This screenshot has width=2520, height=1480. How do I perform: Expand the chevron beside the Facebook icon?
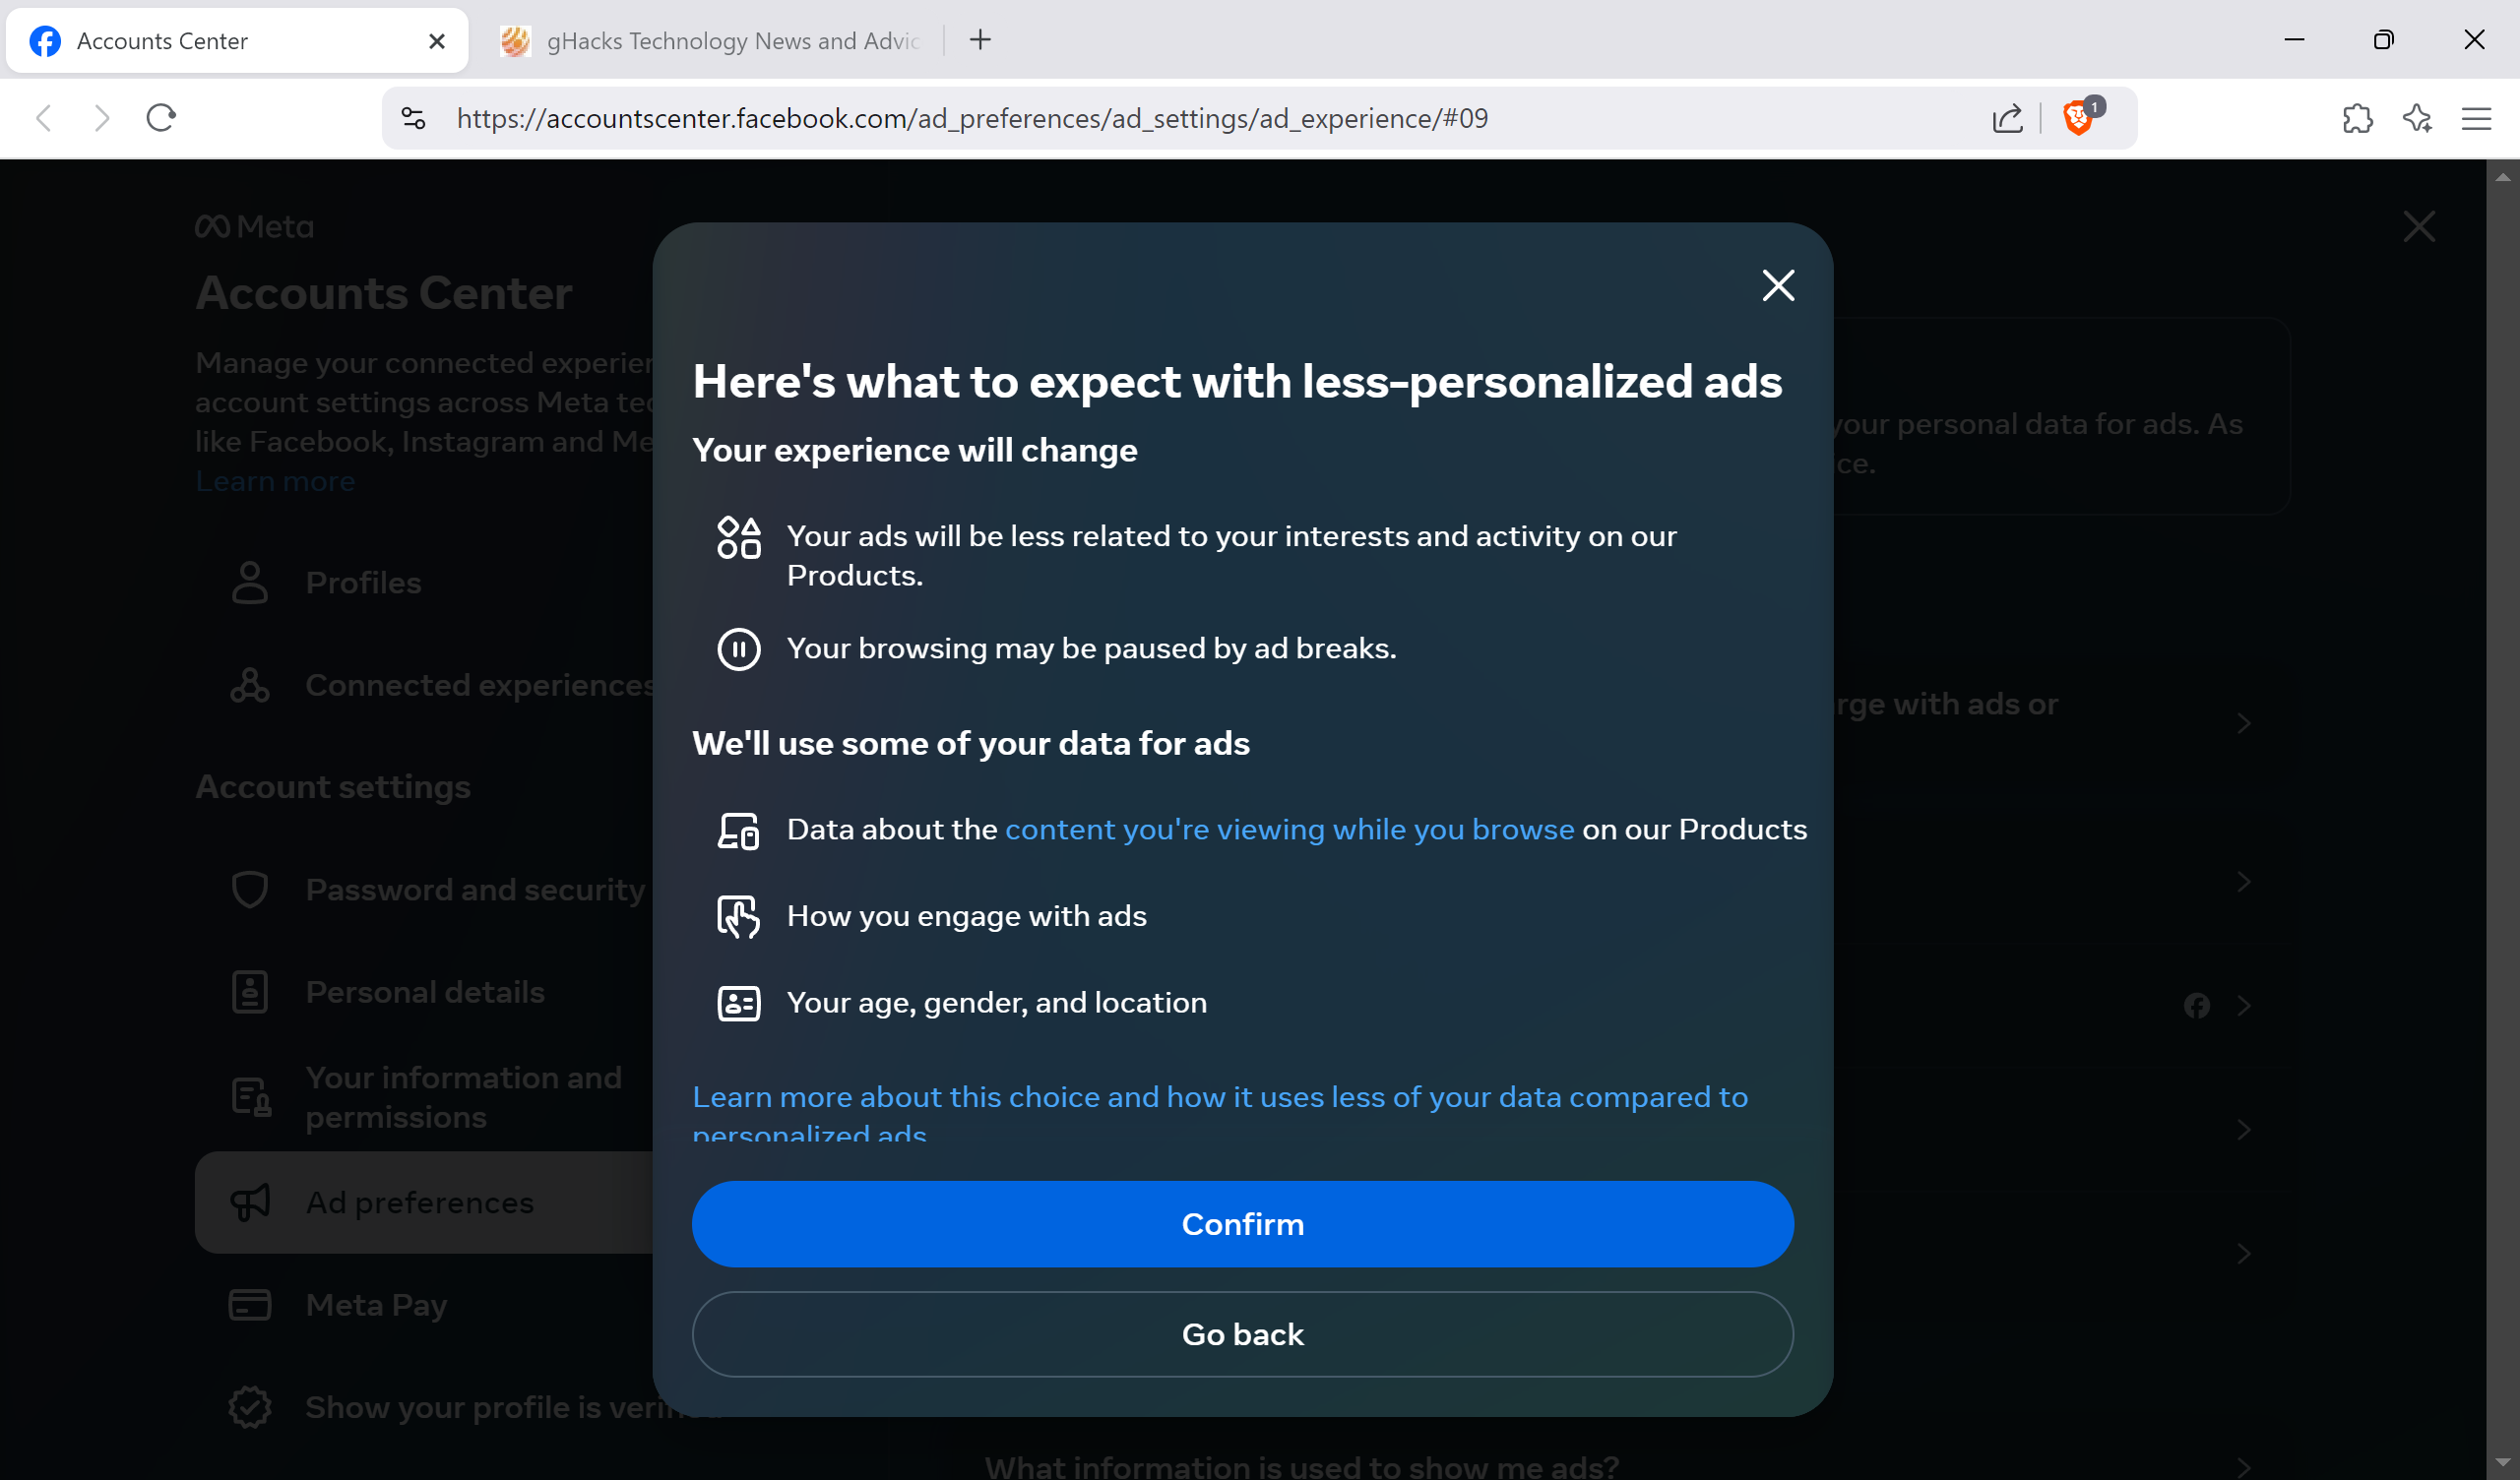click(2245, 1006)
